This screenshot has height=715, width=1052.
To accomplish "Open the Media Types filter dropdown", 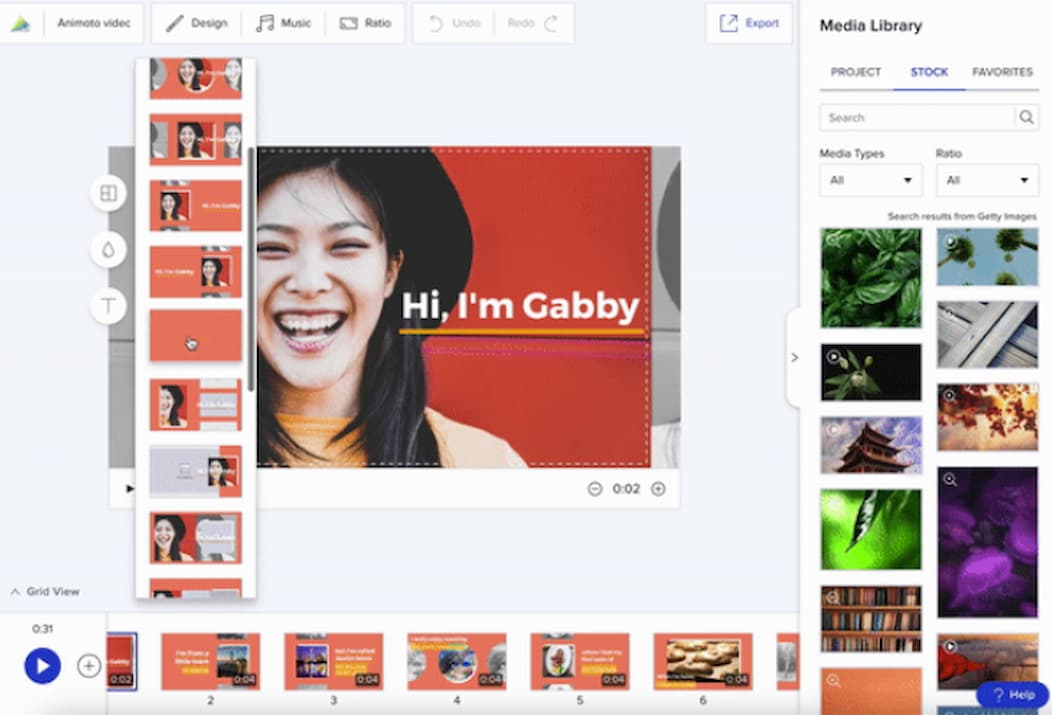I will pos(870,181).
